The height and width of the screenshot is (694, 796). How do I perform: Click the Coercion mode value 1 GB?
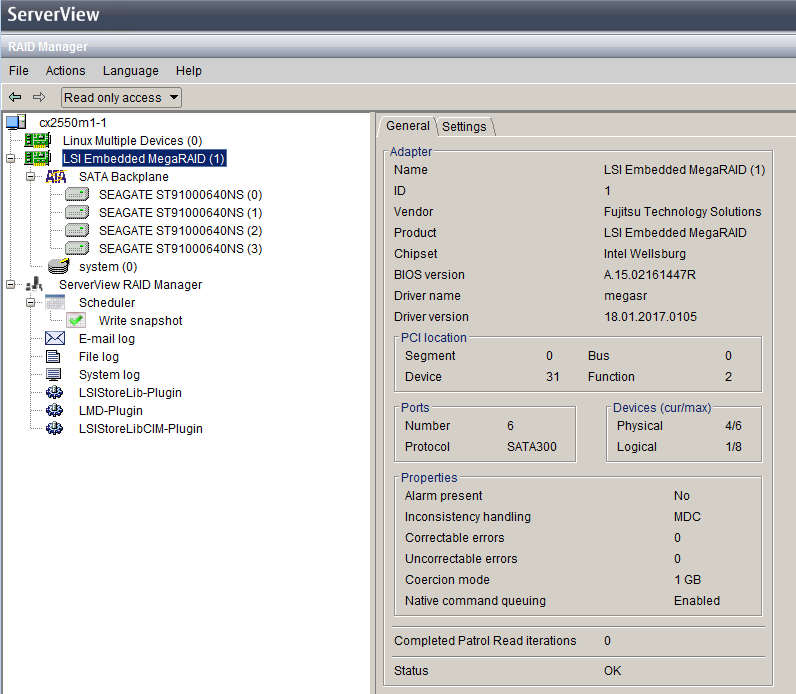[687, 580]
